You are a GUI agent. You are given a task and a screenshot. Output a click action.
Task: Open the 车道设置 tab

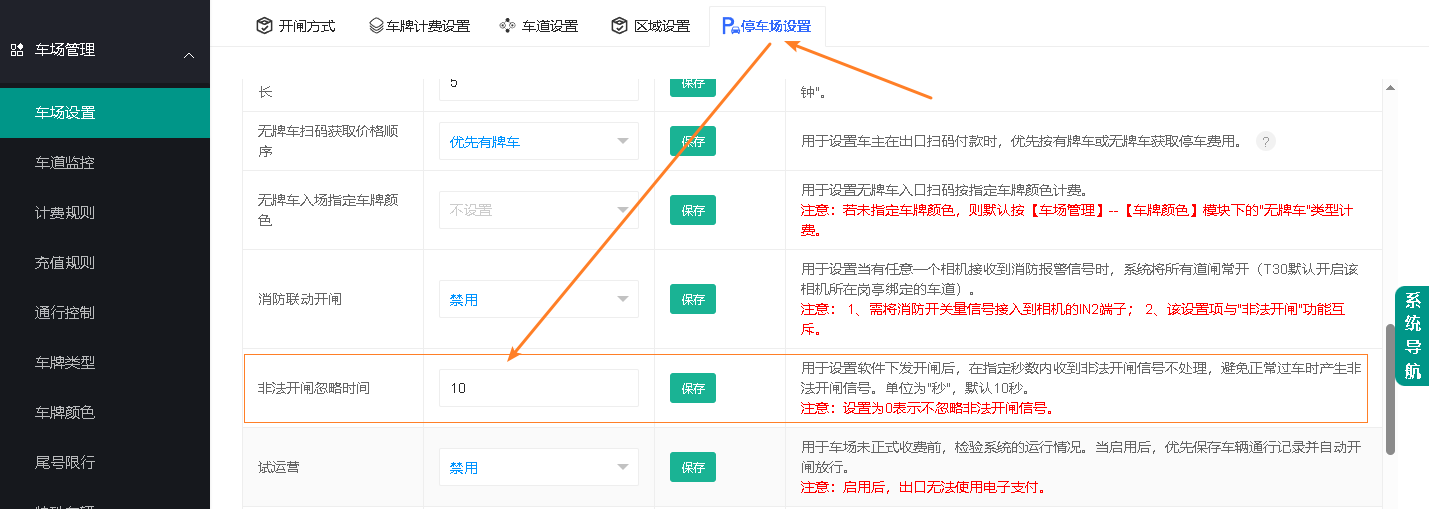[538, 26]
